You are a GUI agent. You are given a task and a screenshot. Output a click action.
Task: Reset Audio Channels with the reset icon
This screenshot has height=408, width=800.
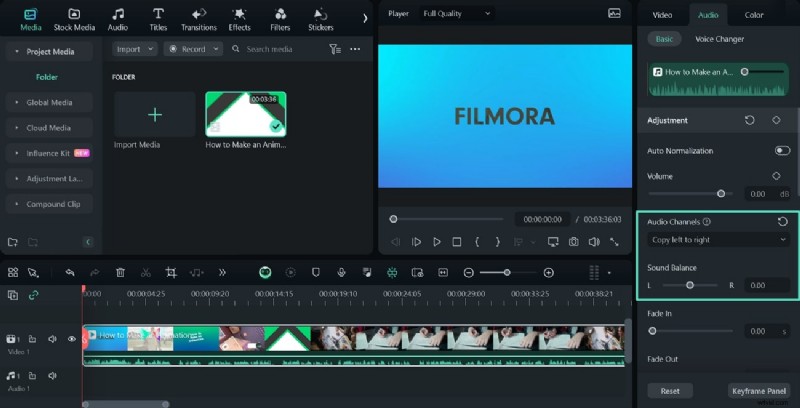782,222
